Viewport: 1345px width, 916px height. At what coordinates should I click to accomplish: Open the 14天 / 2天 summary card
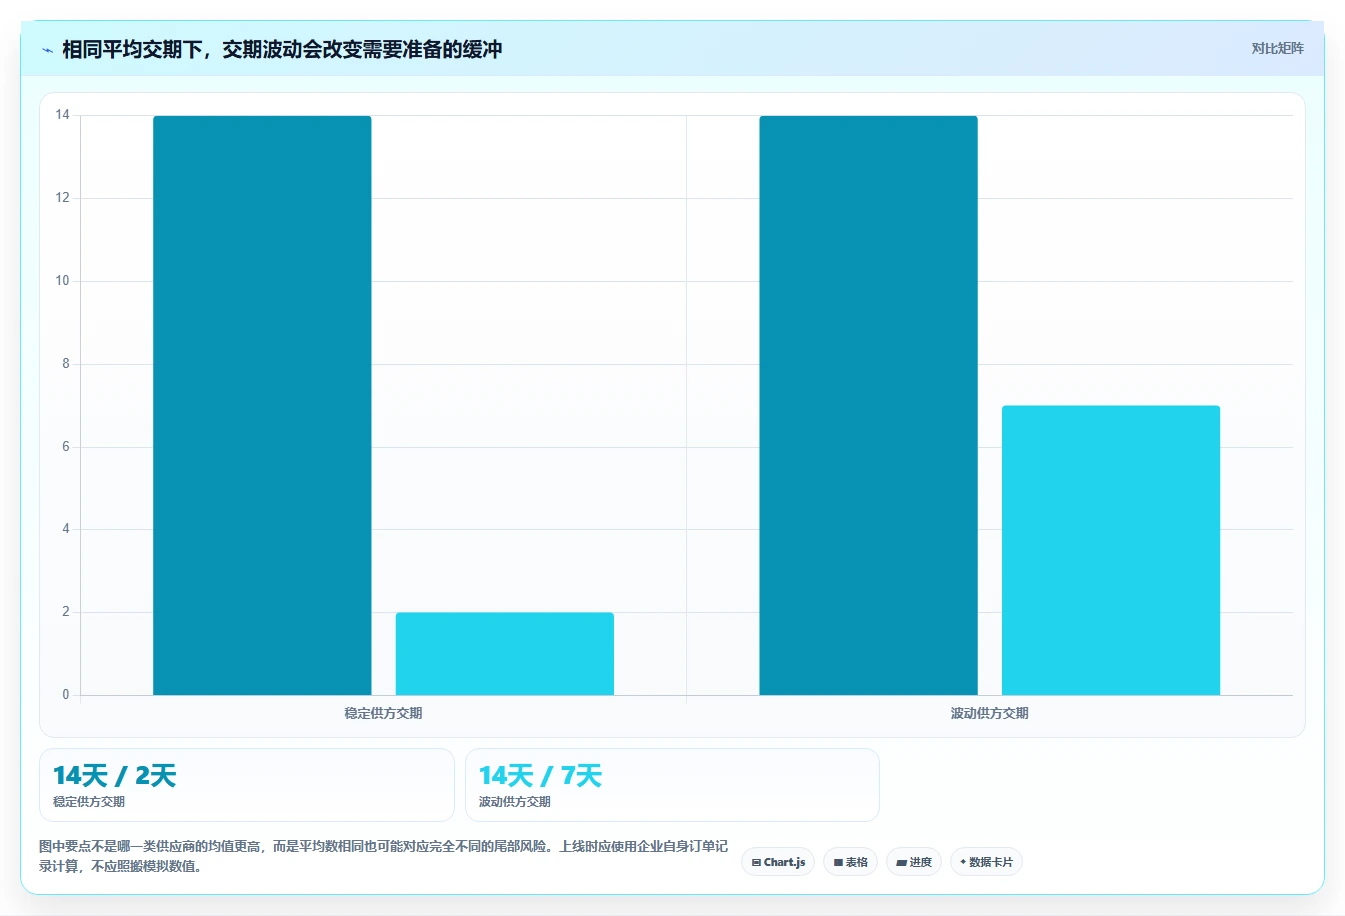coord(247,785)
